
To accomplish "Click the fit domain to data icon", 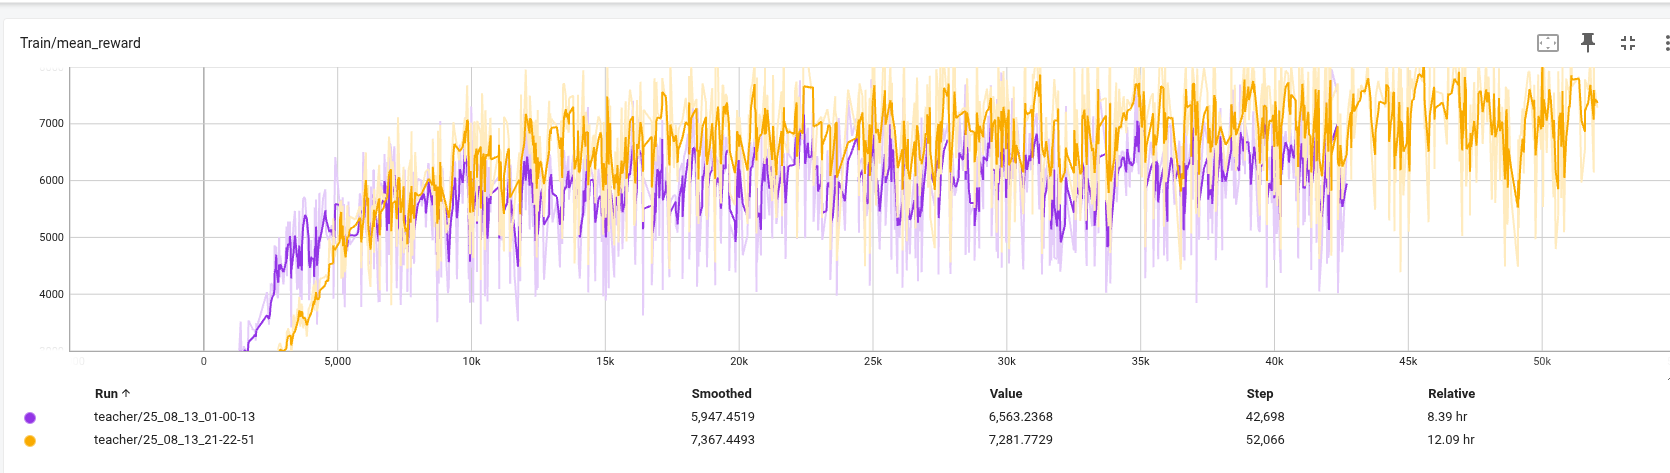I will tap(1548, 43).
